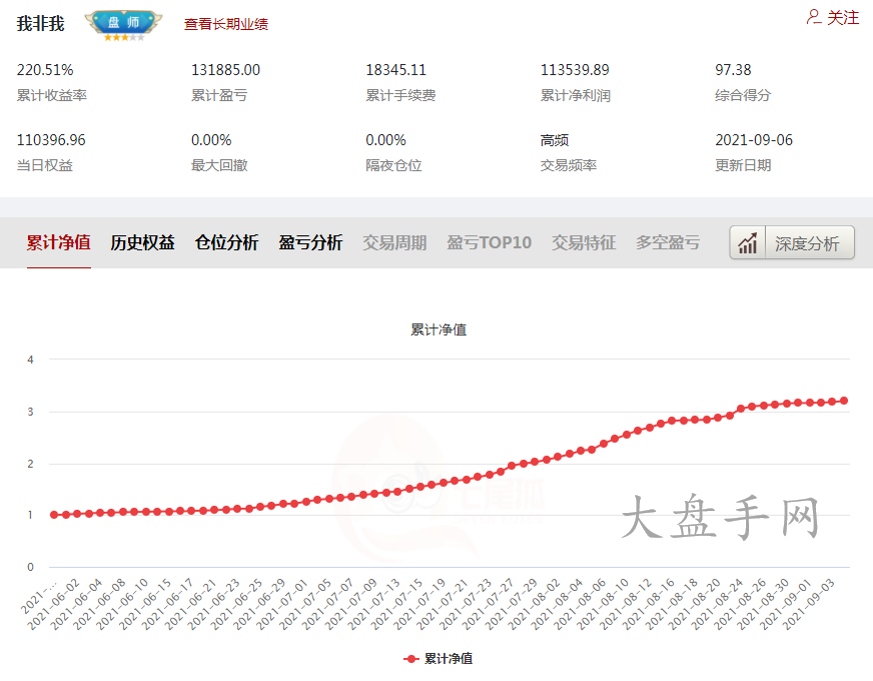Click the 盘师 badge icon
873x681 pixels.
122,23
